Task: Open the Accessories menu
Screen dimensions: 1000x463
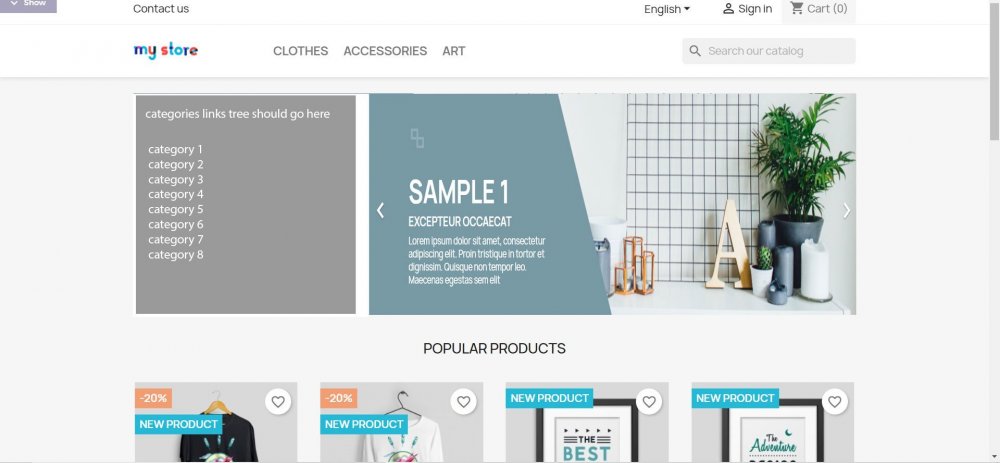Action: click(385, 51)
